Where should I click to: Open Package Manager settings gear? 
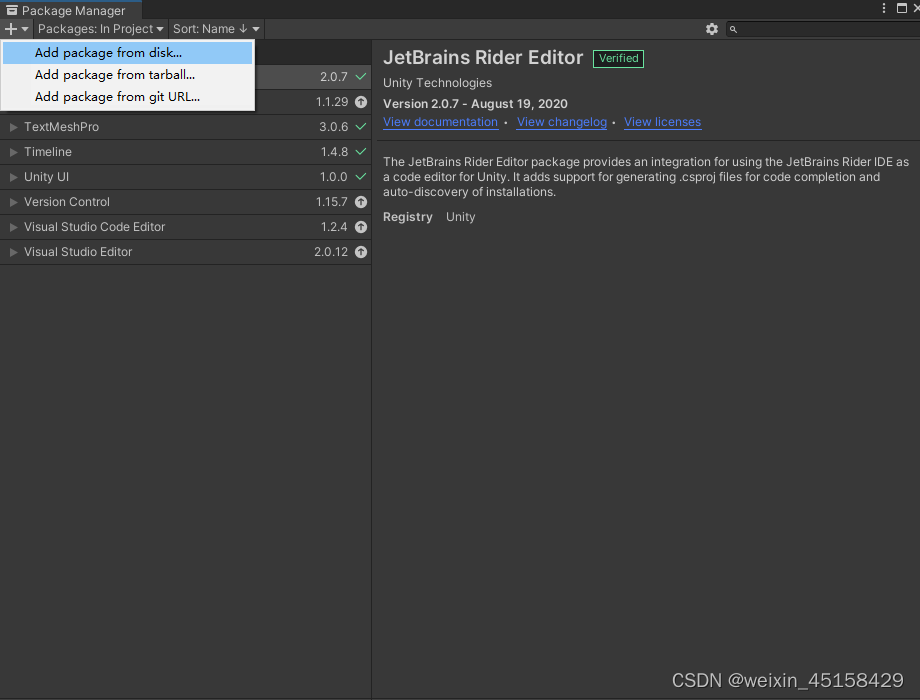click(711, 29)
